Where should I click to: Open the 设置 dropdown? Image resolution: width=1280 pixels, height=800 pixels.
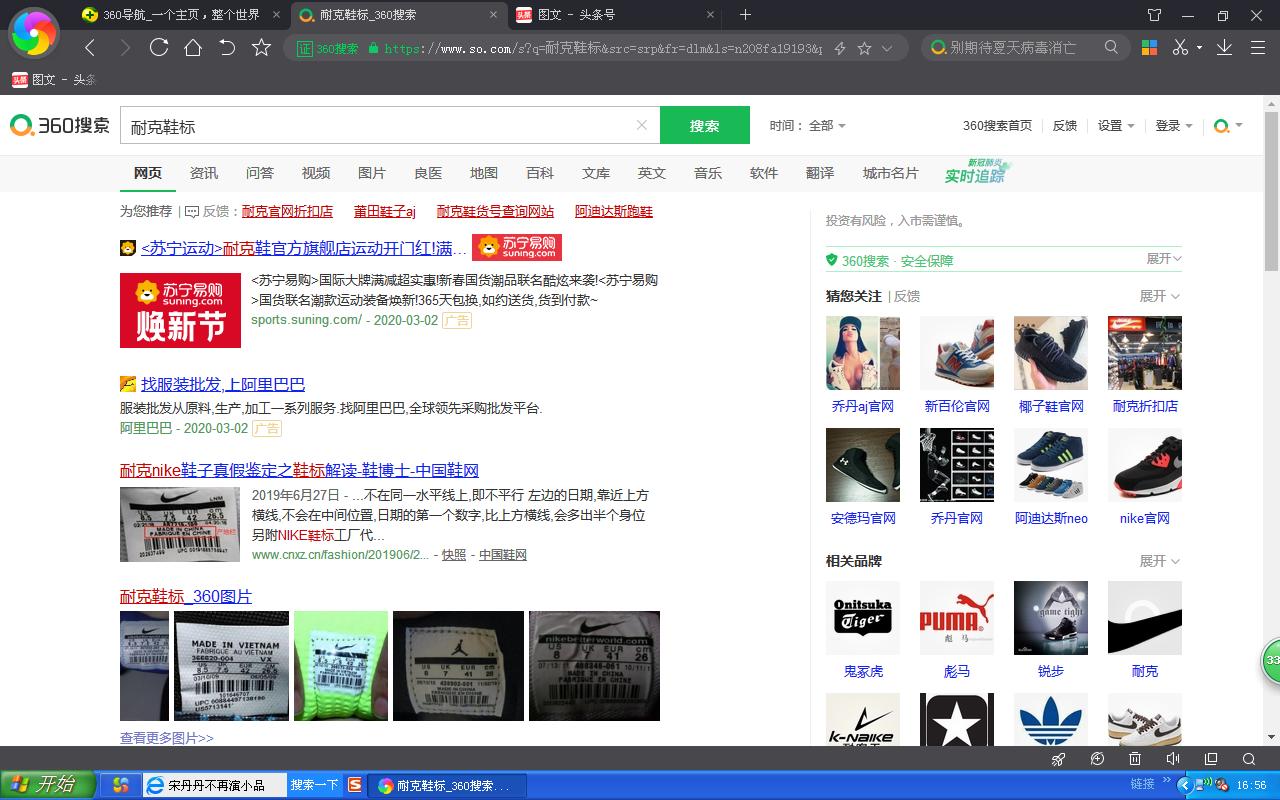1114,125
